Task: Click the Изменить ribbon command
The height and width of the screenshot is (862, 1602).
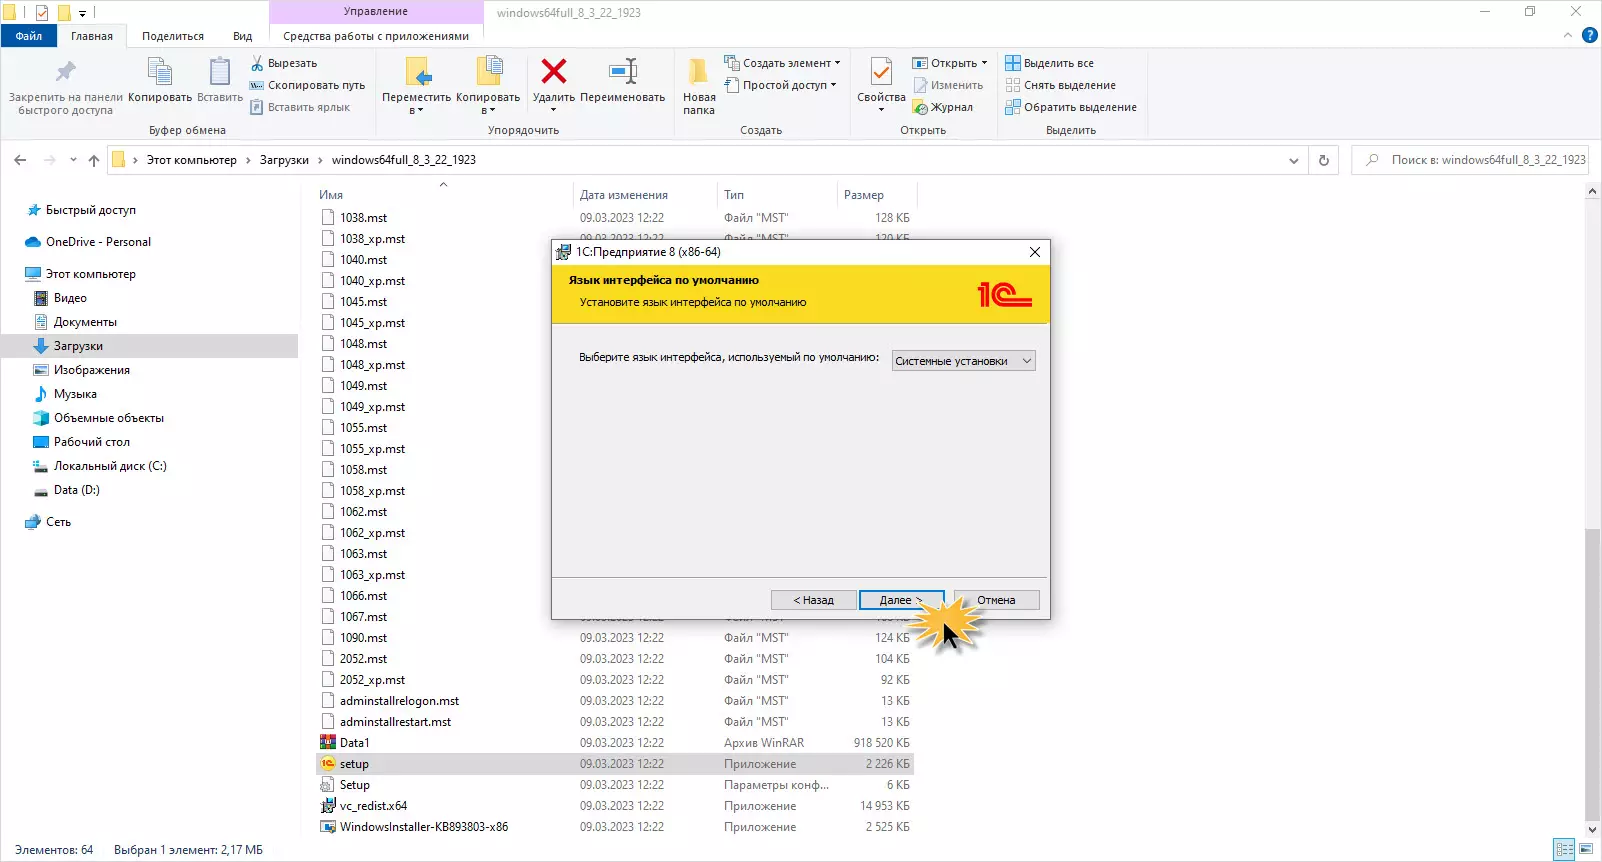Action: pos(948,85)
